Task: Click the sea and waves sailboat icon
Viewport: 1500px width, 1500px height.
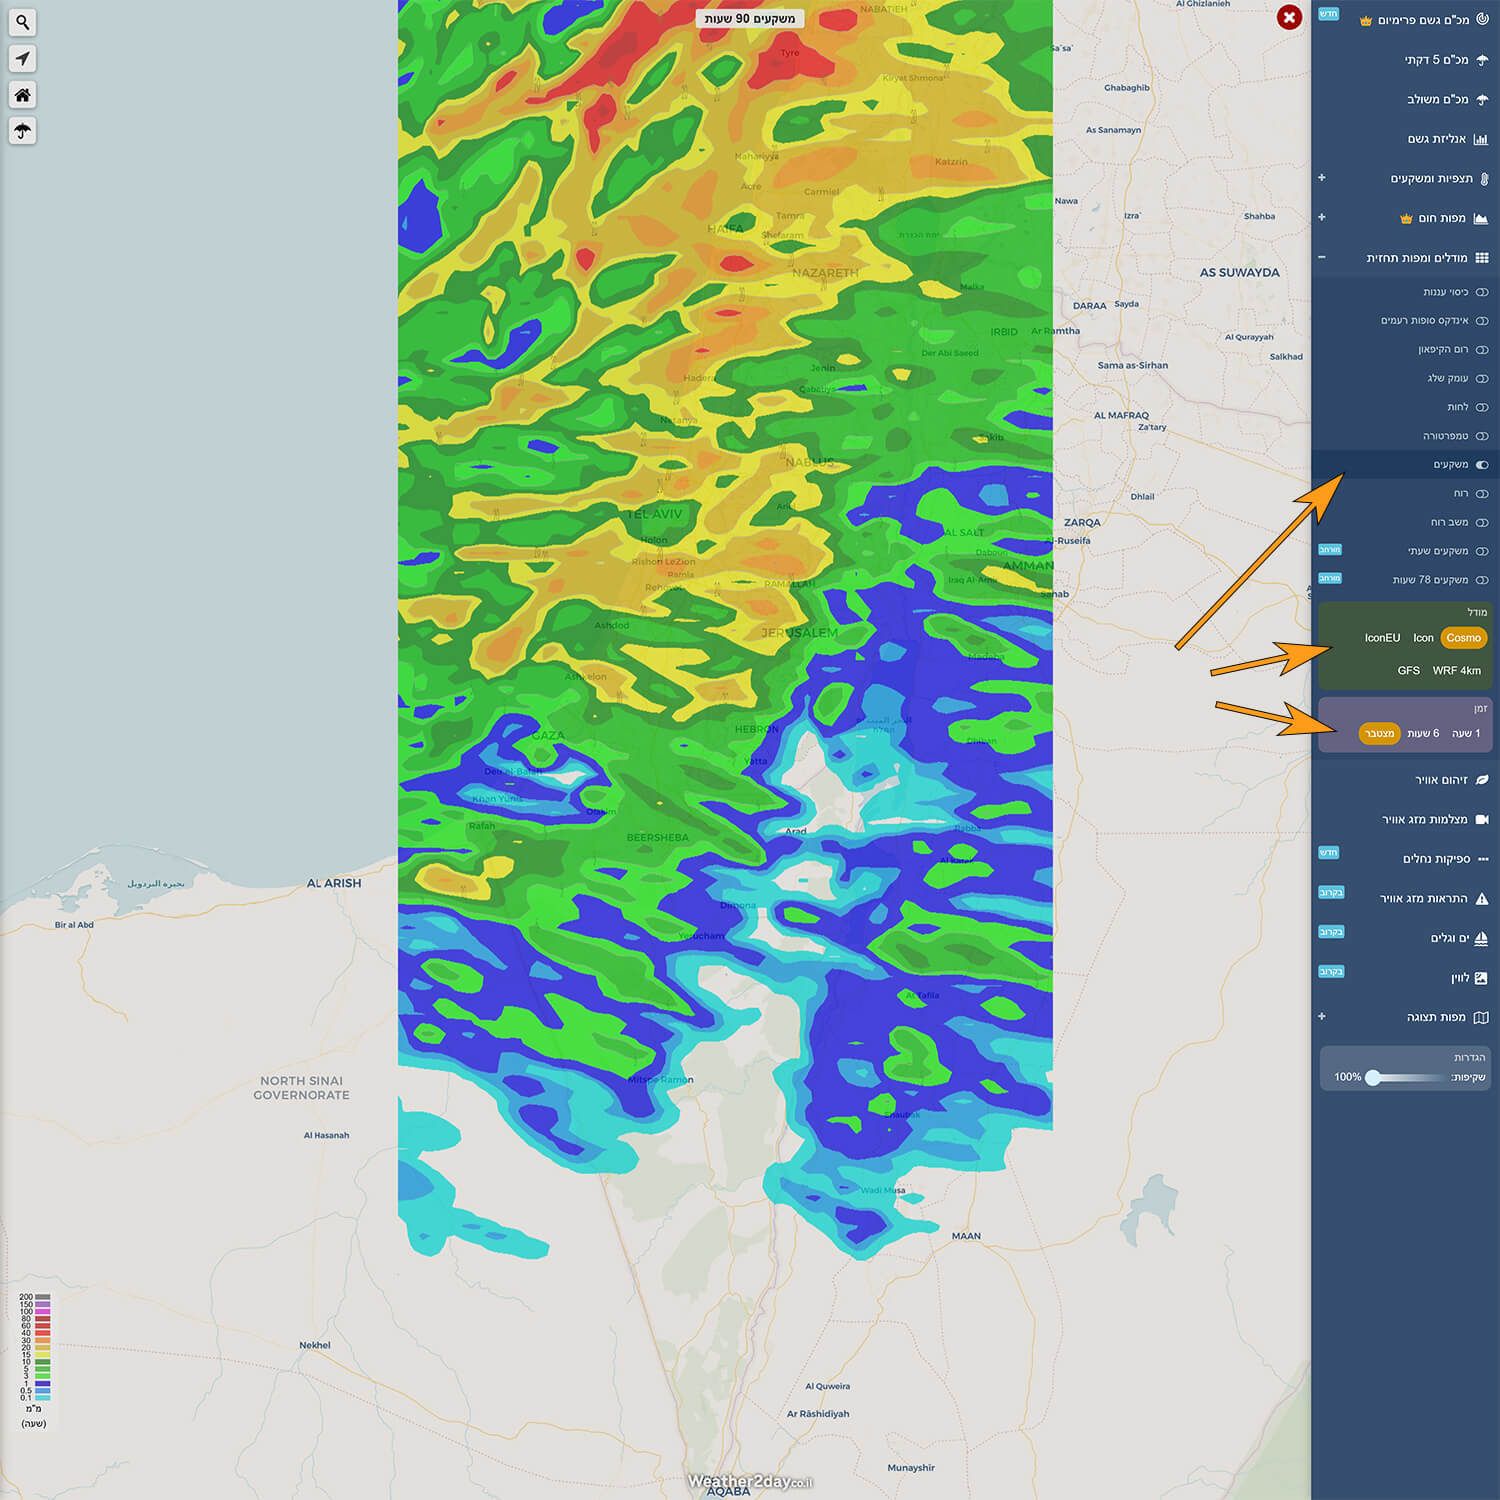Action: point(1482,938)
